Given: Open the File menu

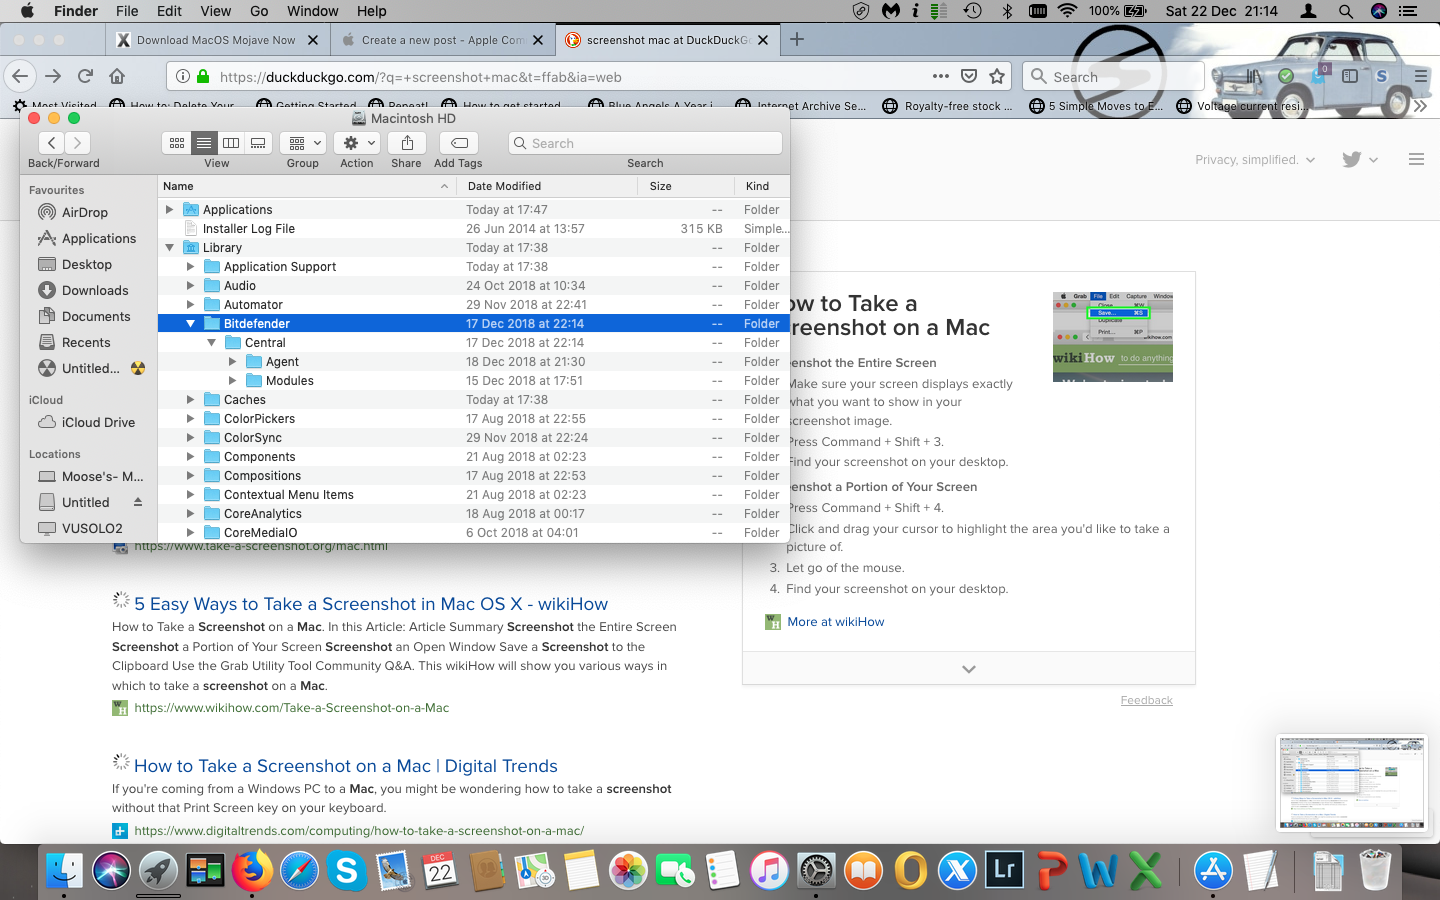Looking at the screenshot, I should click(127, 11).
